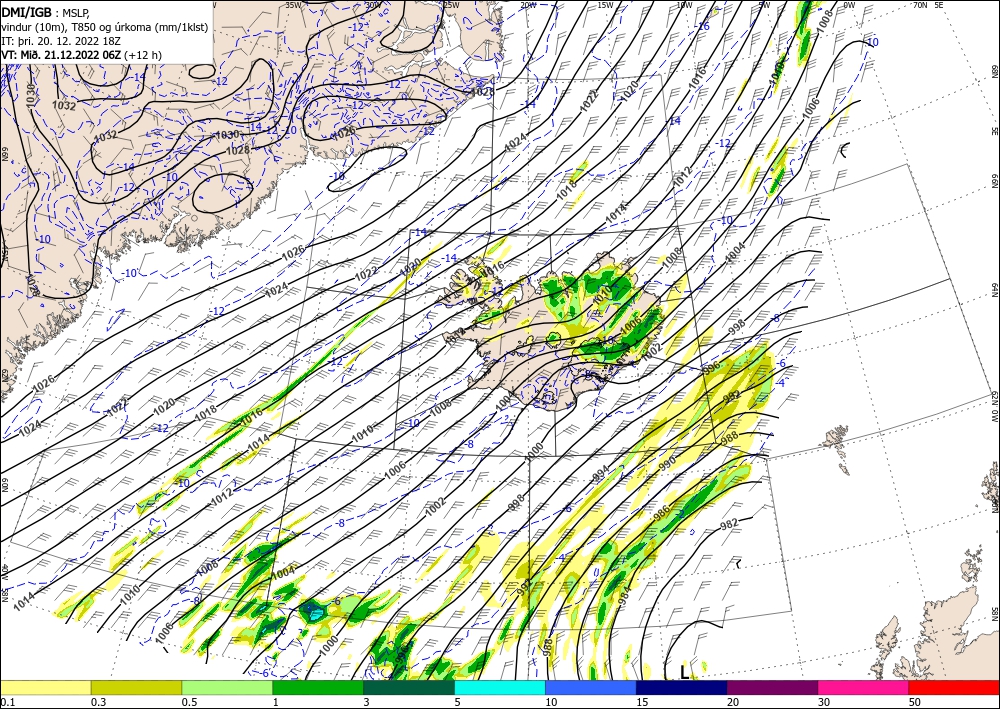Click the legend value '50'
The height and width of the screenshot is (709, 1000).
[915, 702]
